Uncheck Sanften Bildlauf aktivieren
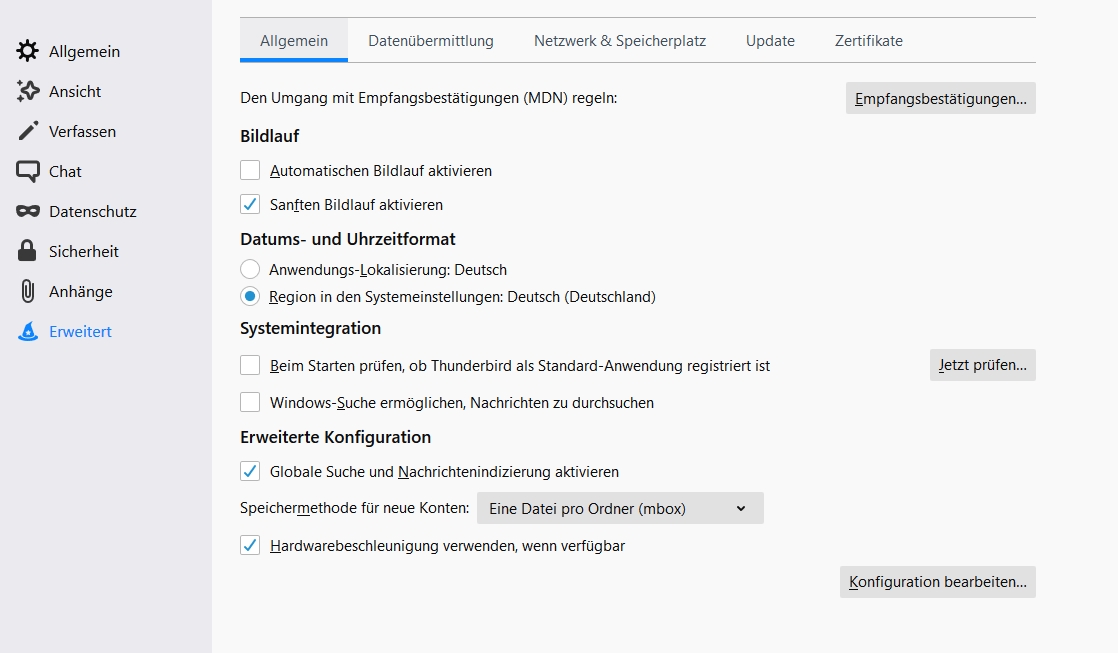 coord(250,204)
